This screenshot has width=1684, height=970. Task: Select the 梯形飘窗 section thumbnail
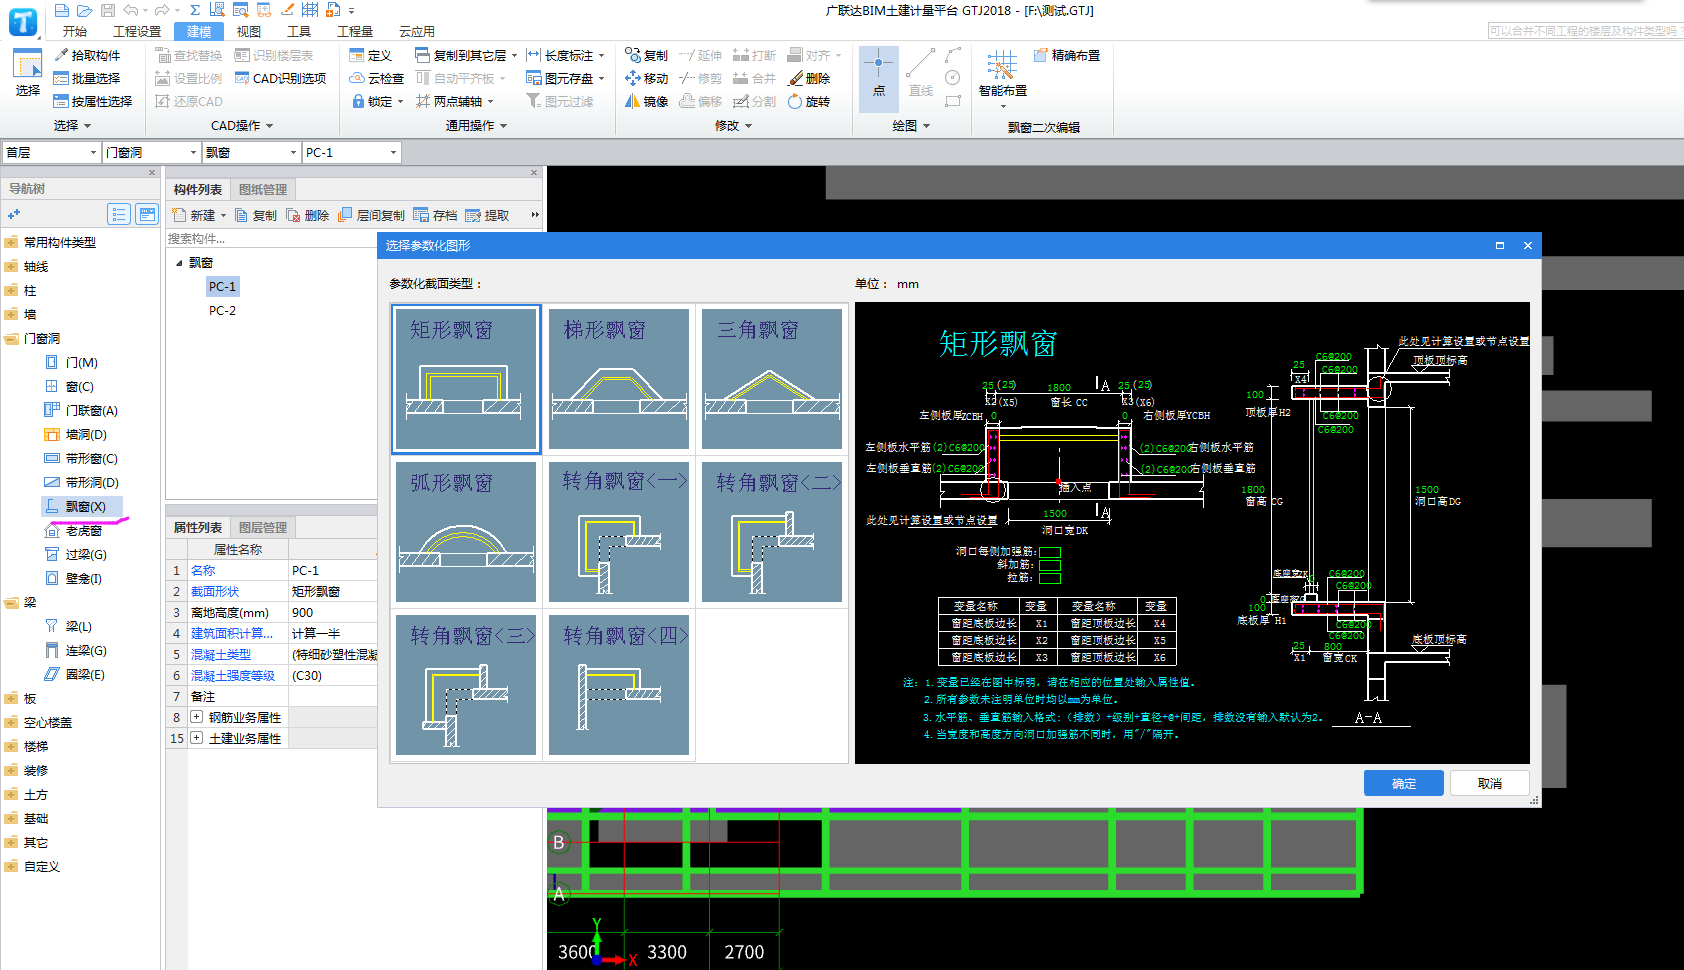[x=619, y=379]
